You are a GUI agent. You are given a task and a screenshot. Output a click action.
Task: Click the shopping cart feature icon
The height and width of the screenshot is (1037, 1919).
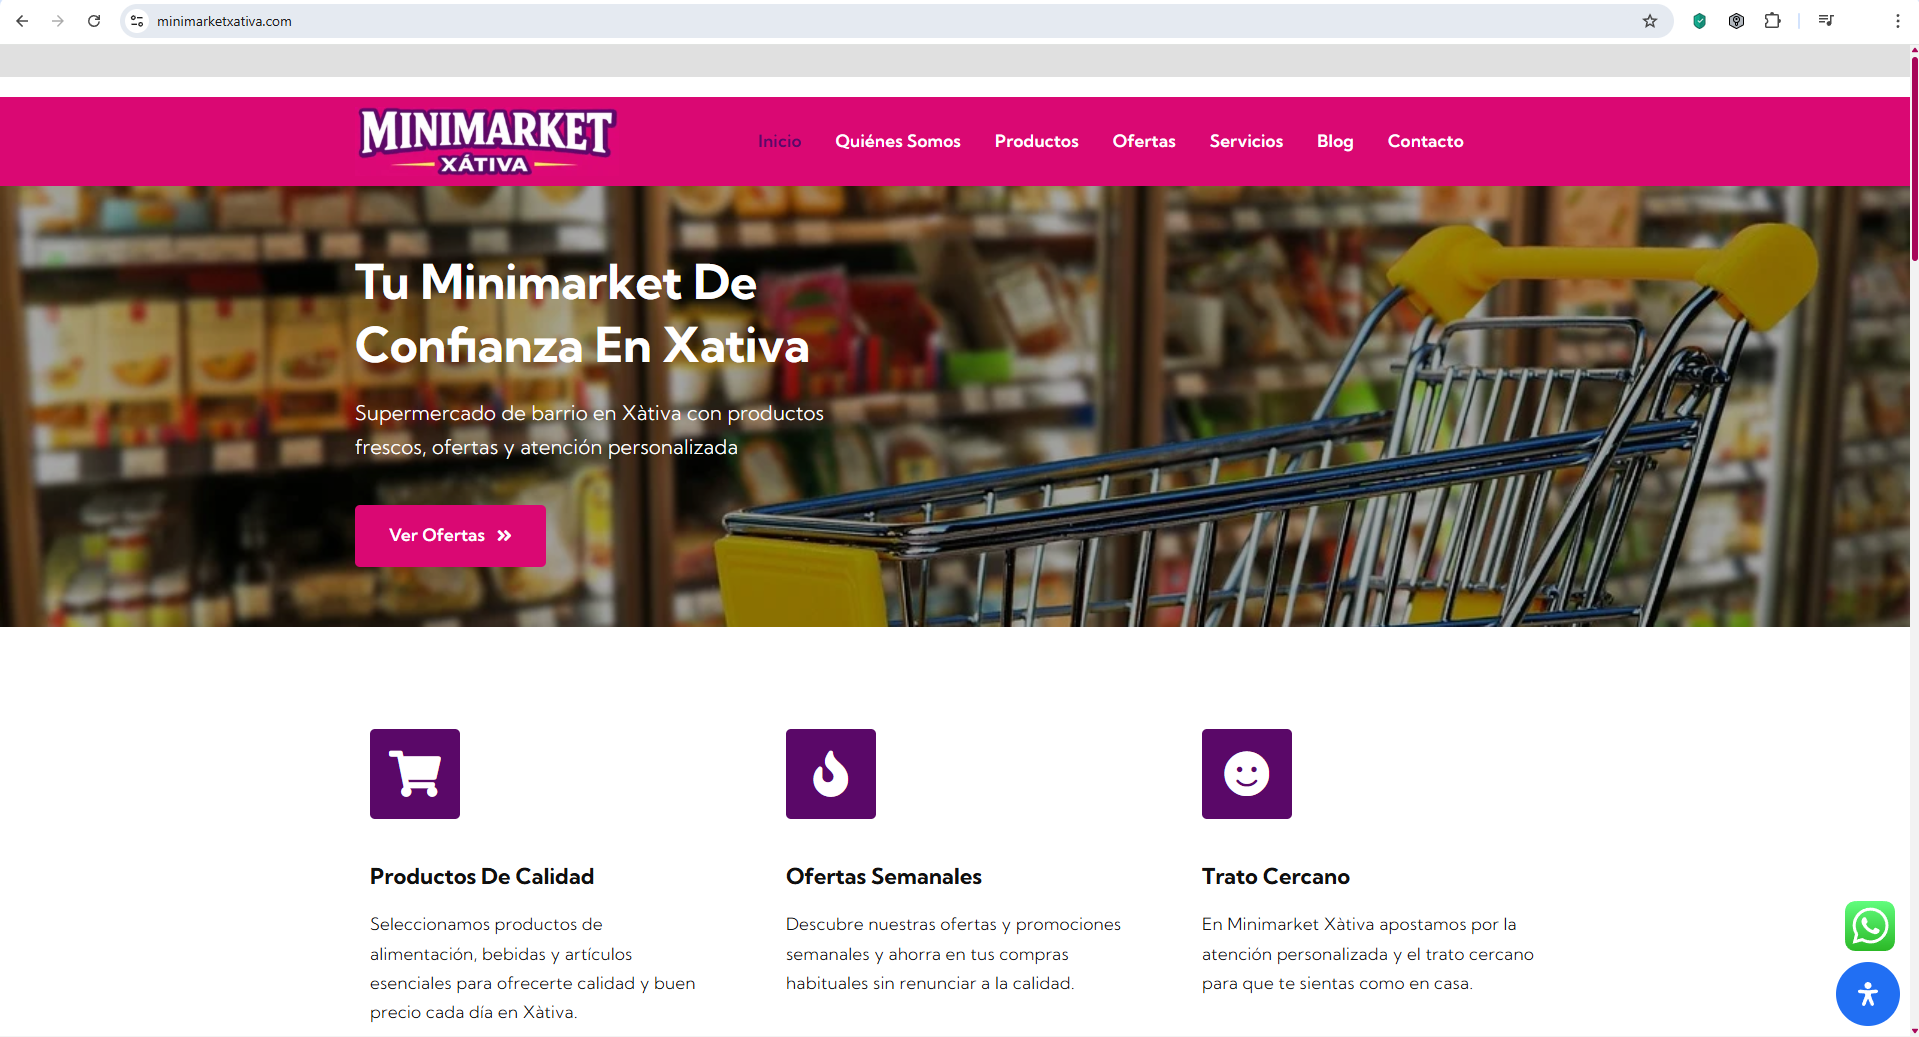click(415, 774)
